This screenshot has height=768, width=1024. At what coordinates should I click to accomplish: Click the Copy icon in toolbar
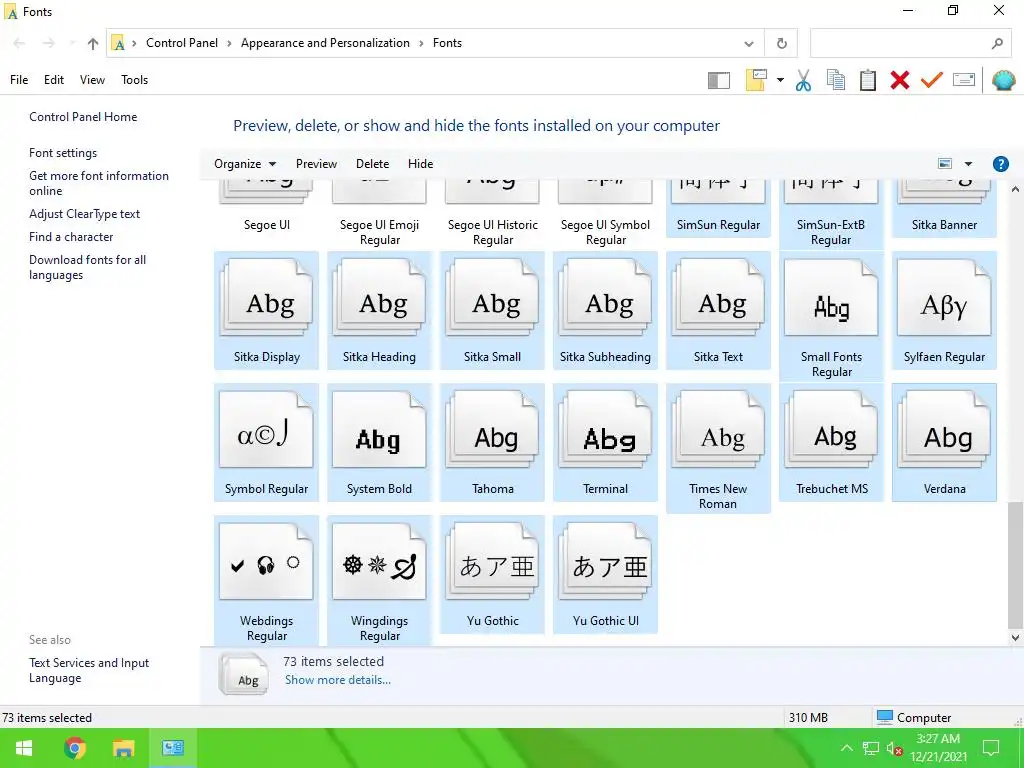tap(836, 80)
